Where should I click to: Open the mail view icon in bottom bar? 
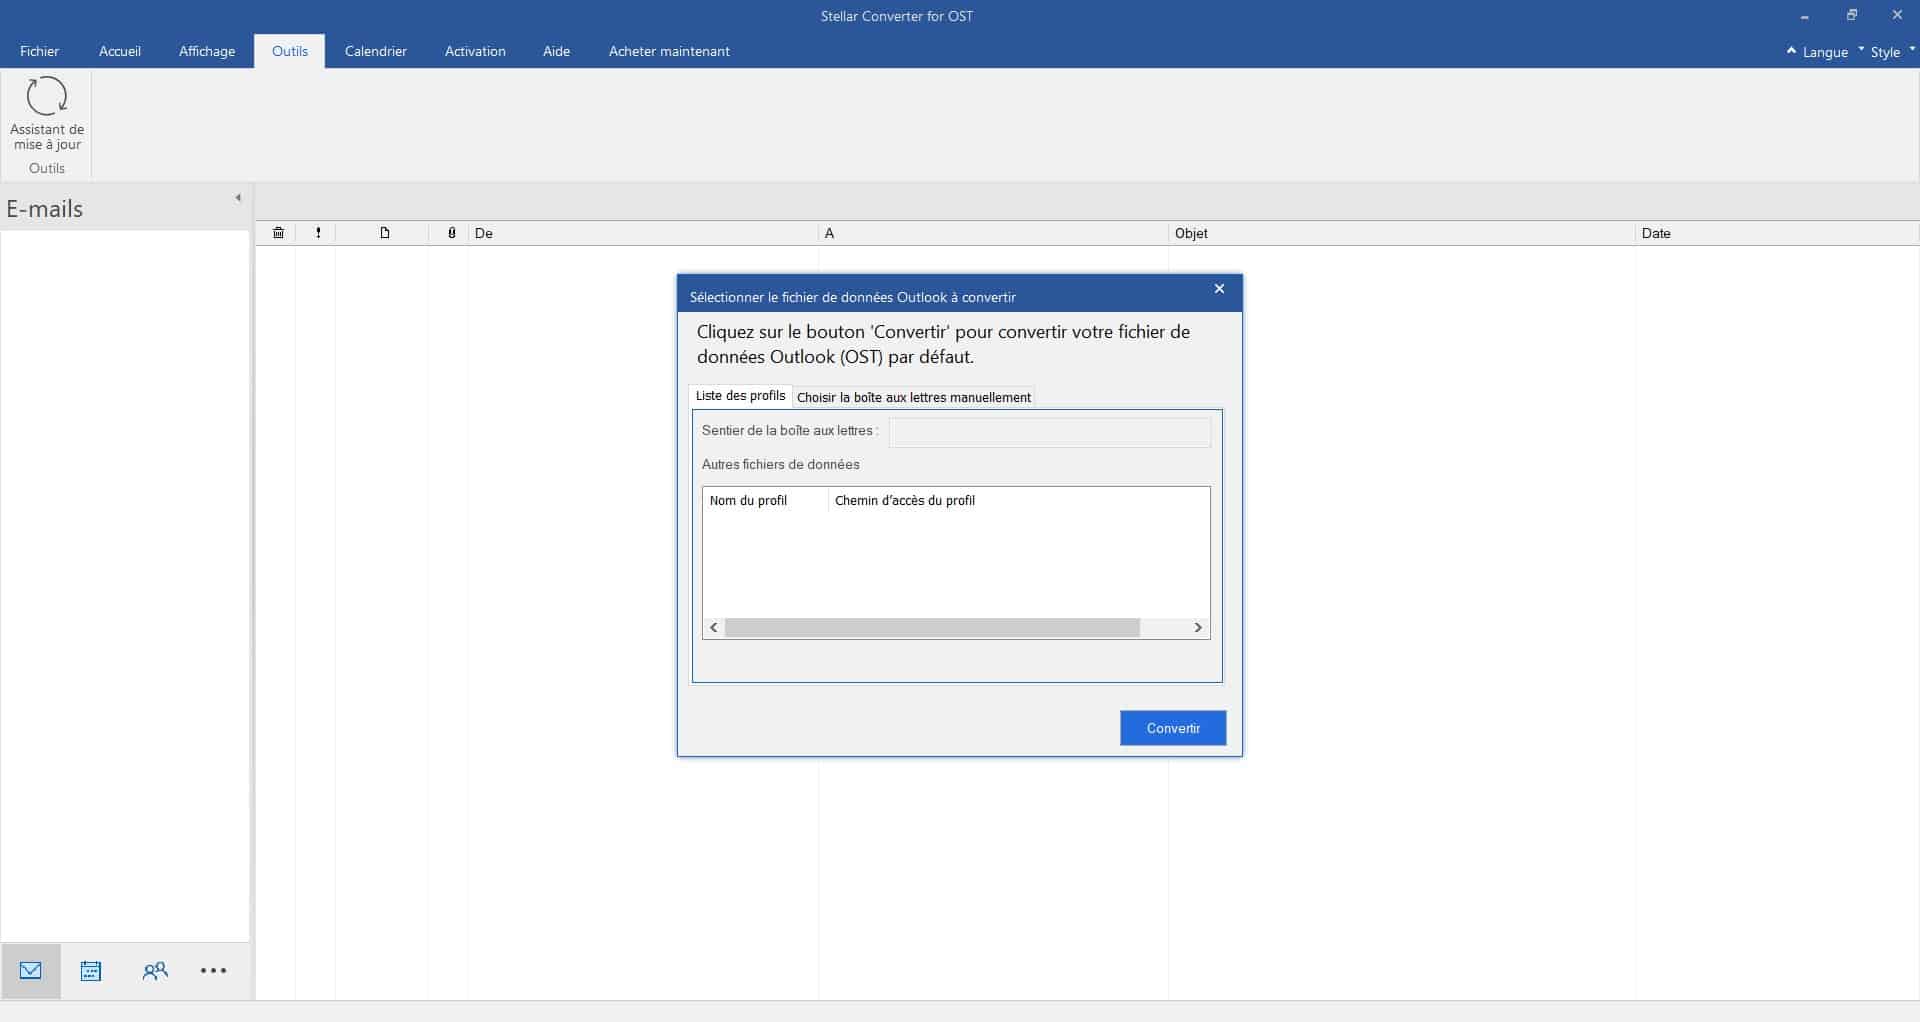(31, 971)
